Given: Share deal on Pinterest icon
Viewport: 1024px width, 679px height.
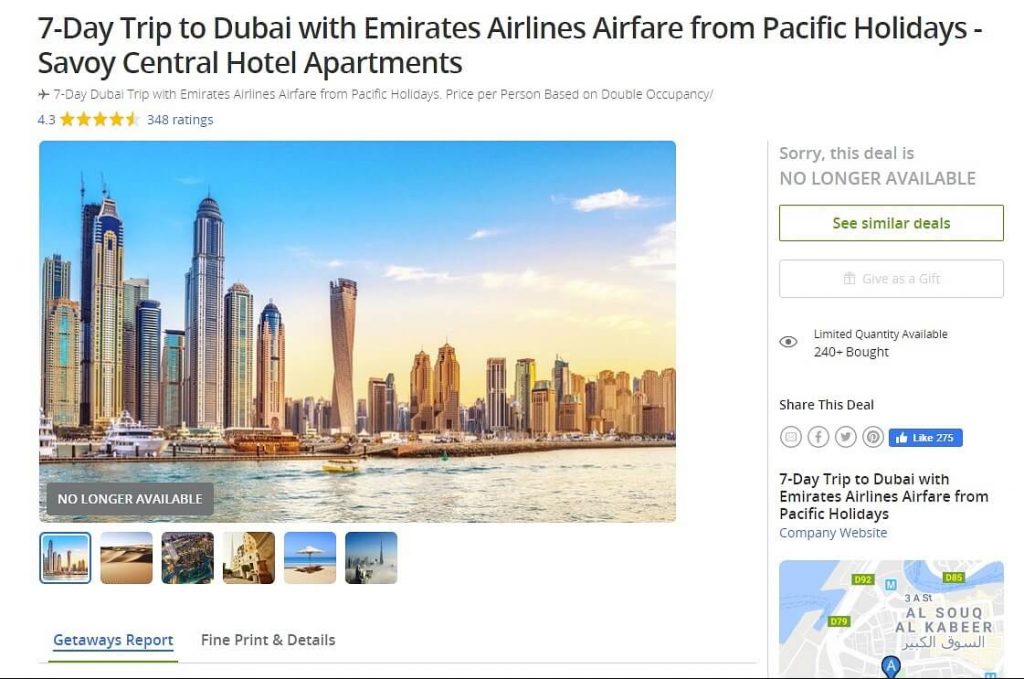Looking at the screenshot, I should coord(873,437).
